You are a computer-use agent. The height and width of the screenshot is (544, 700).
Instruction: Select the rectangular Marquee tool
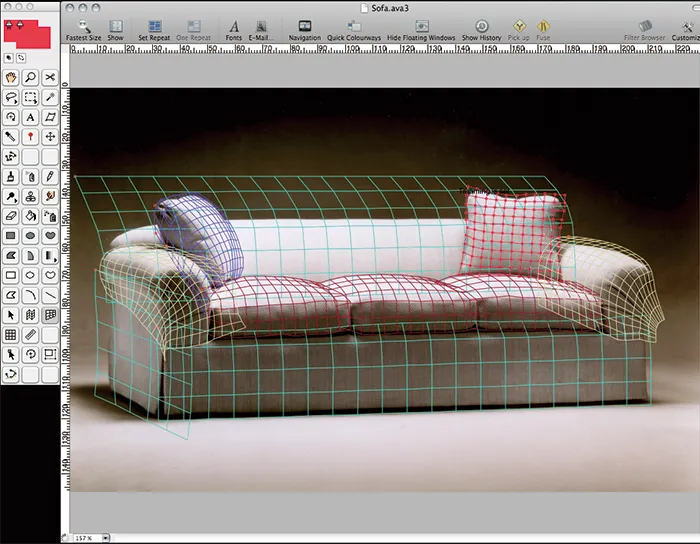coord(30,97)
